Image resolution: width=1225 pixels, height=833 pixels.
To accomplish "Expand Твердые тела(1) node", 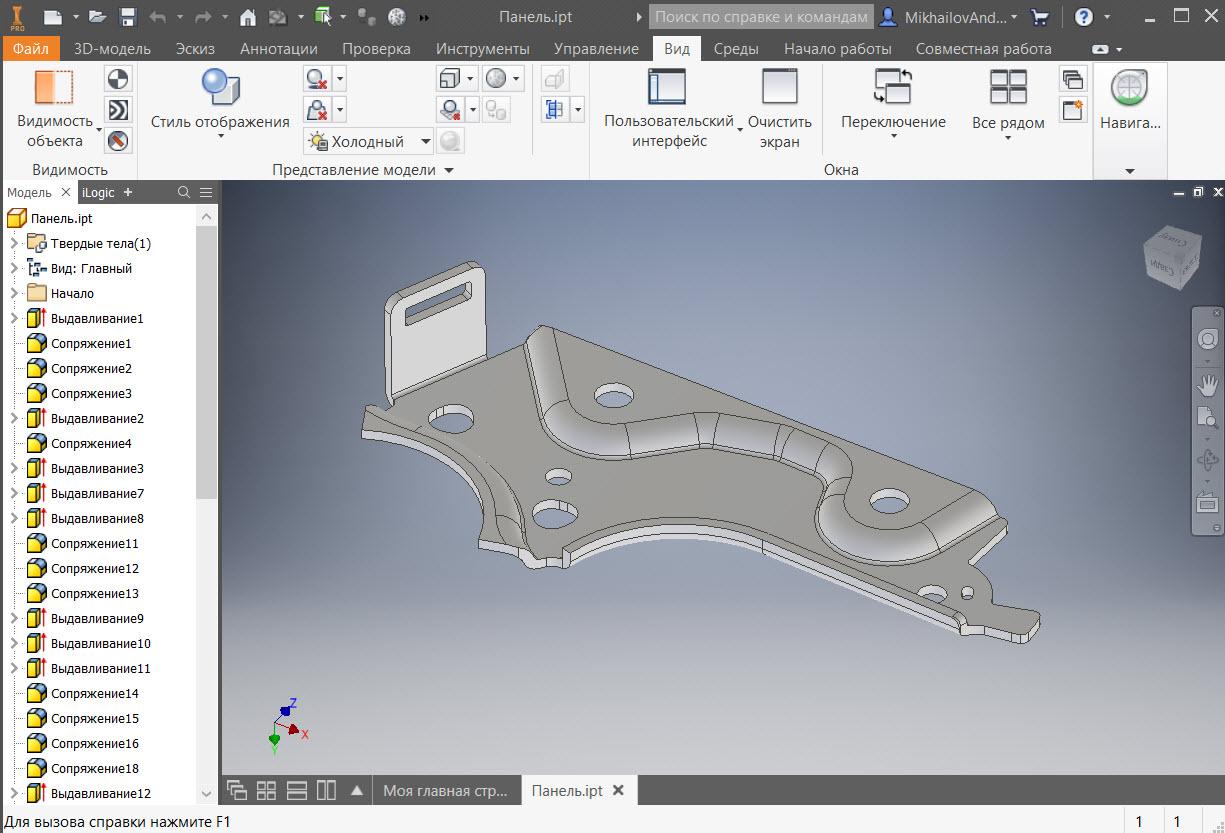I will point(13,243).
